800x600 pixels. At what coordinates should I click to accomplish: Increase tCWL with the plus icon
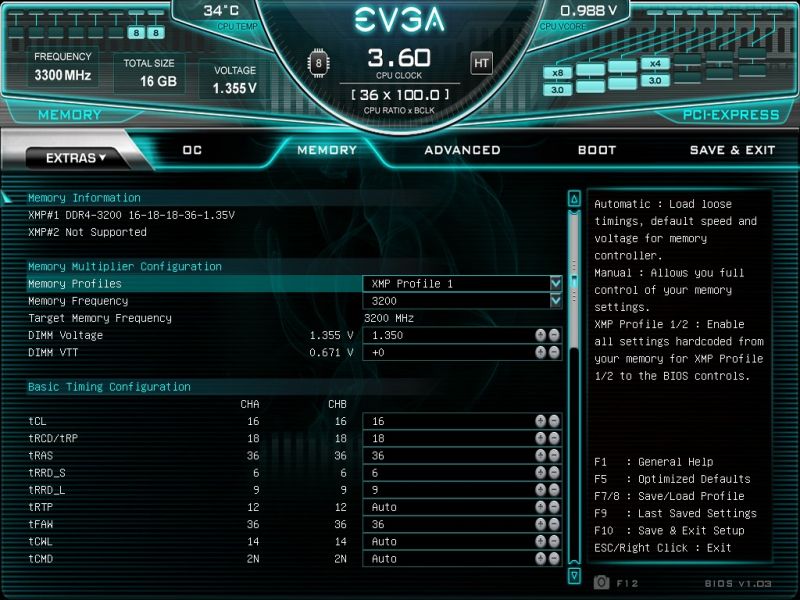coord(540,541)
